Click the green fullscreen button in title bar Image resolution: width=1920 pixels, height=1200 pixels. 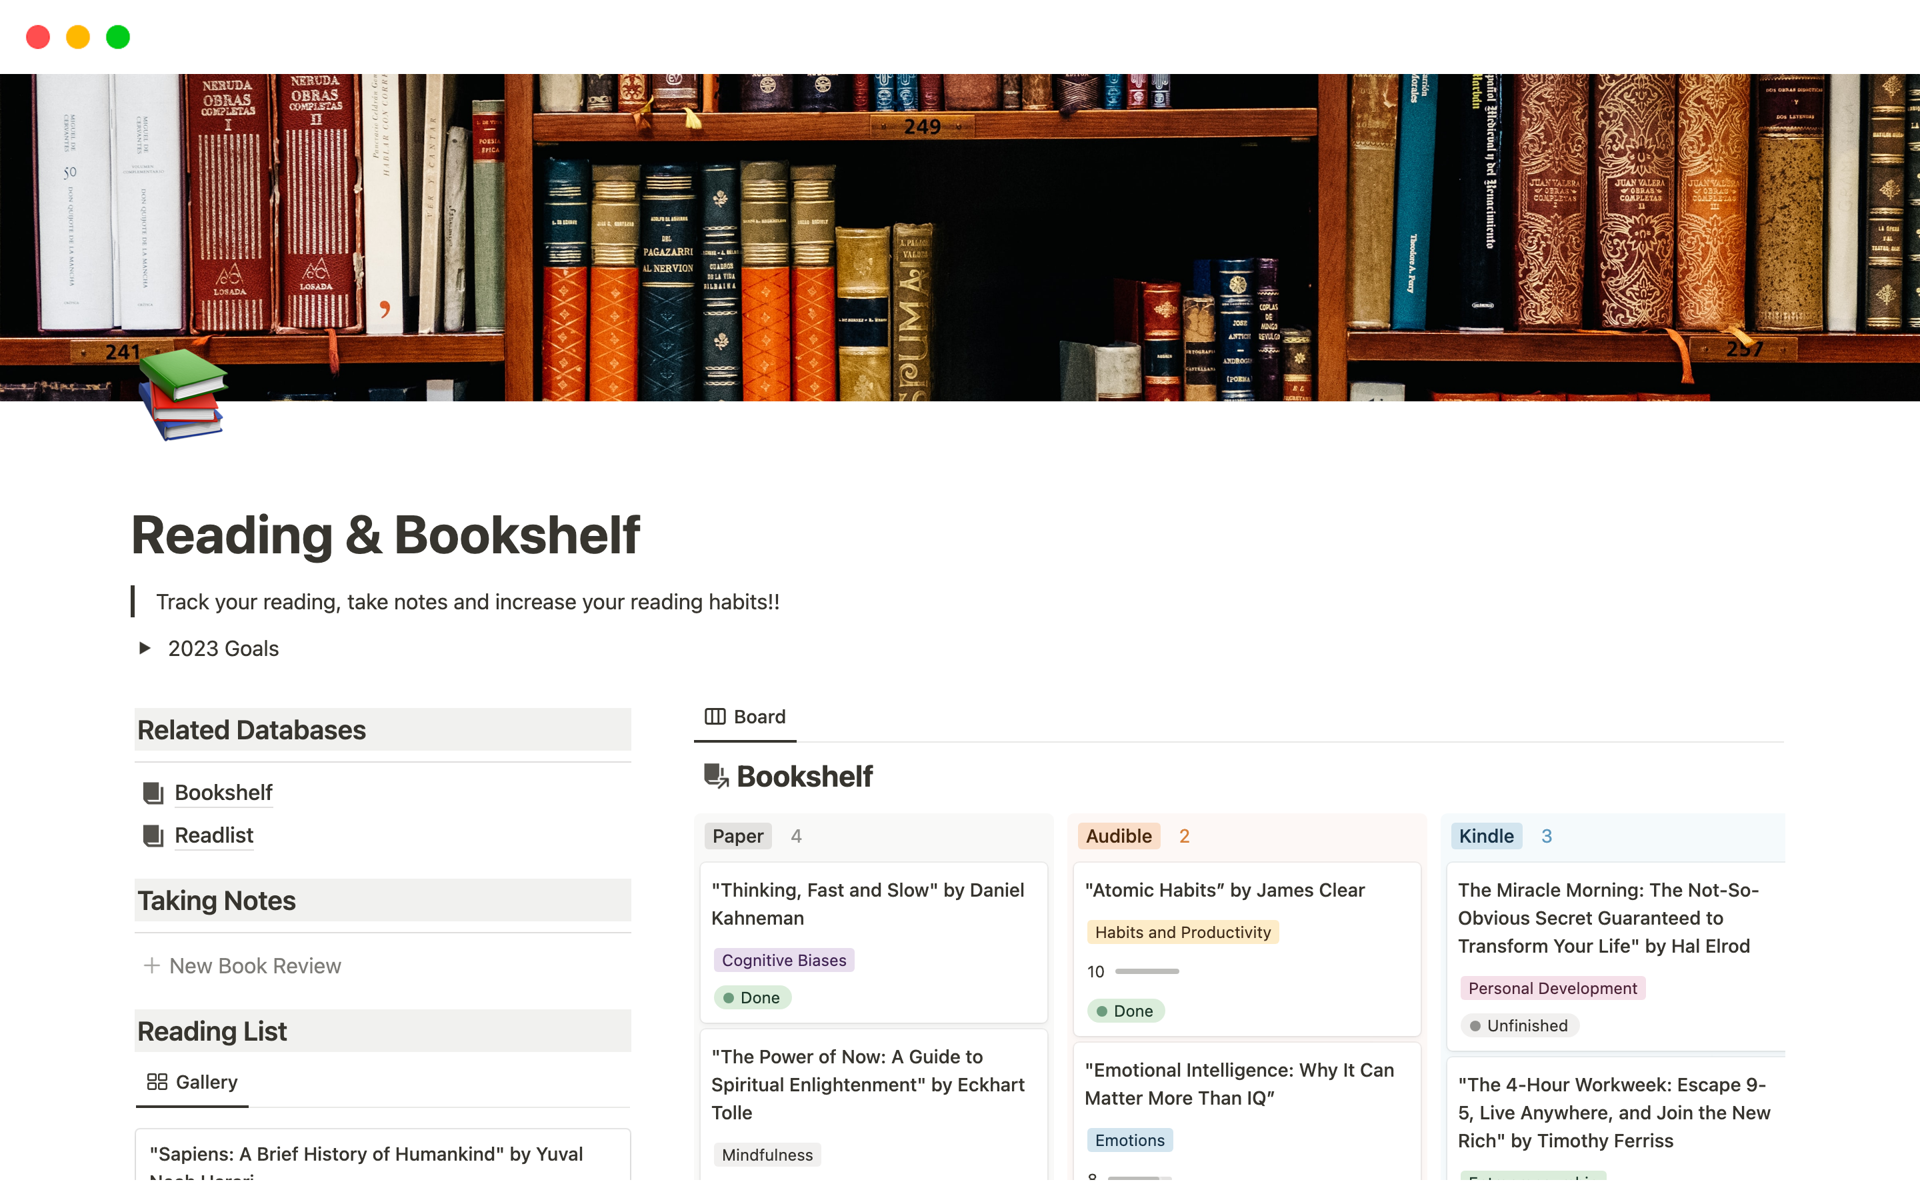tap(117, 36)
